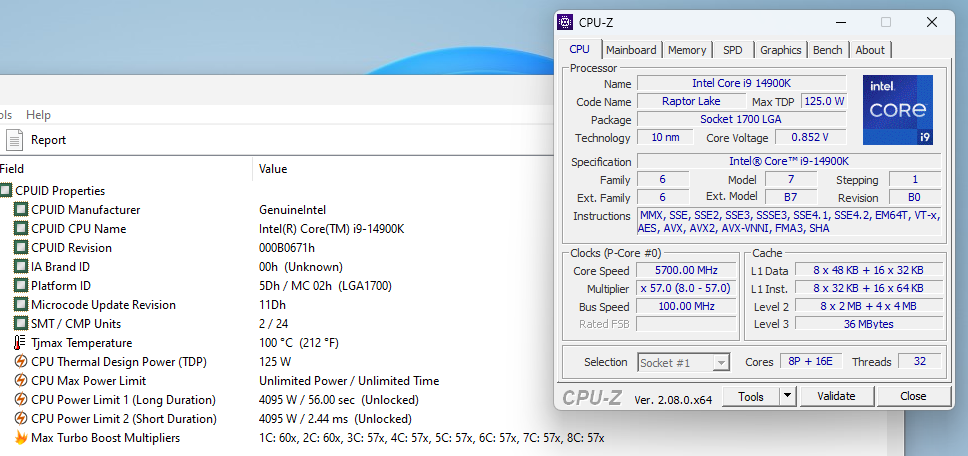Click the value 5Dh / MC 02h (LGA1700)
The height and width of the screenshot is (456, 968).
pyautogui.click(x=325, y=286)
